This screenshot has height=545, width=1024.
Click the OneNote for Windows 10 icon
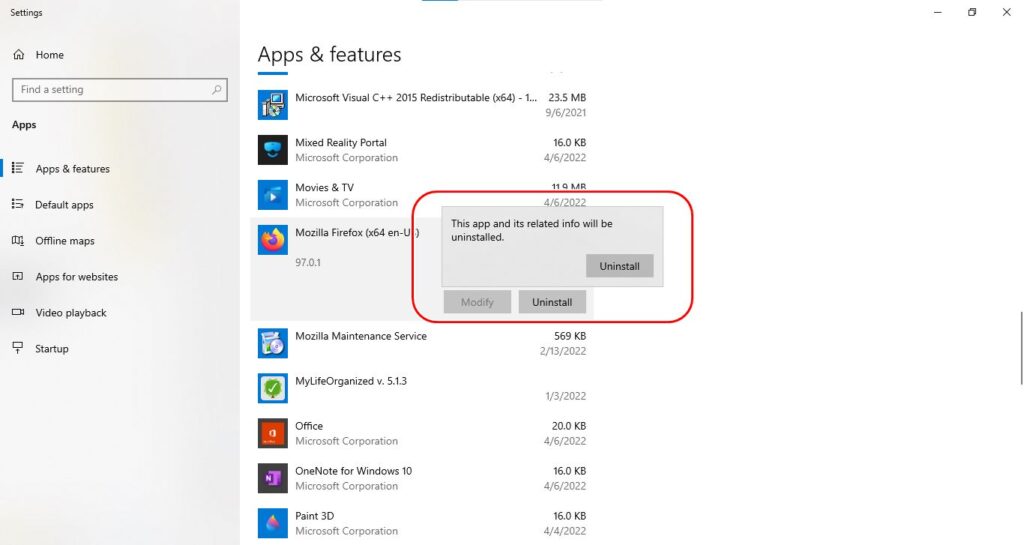(272, 478)
